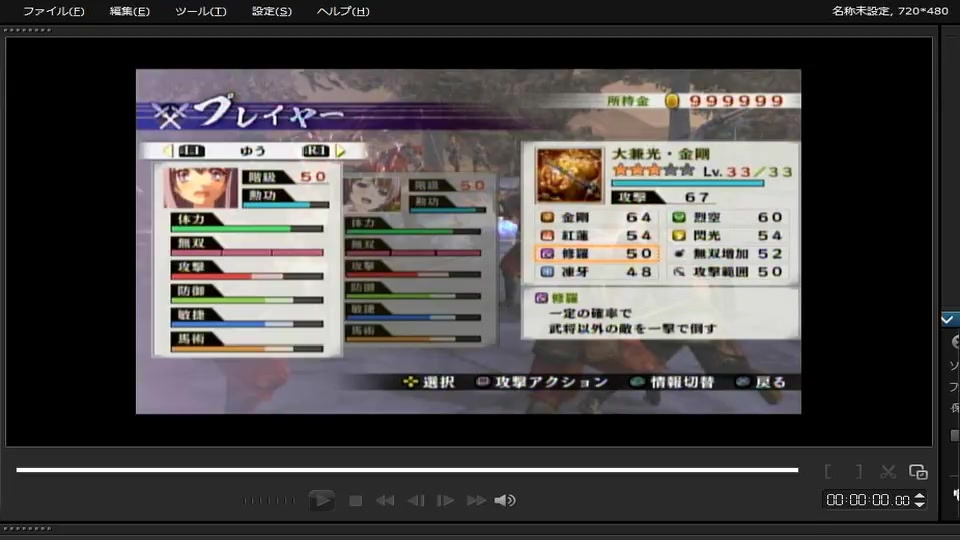The width and height of the screenshot is (960, 540).
Task: Stop playback with the square Stop button
Action: [355, 501]
